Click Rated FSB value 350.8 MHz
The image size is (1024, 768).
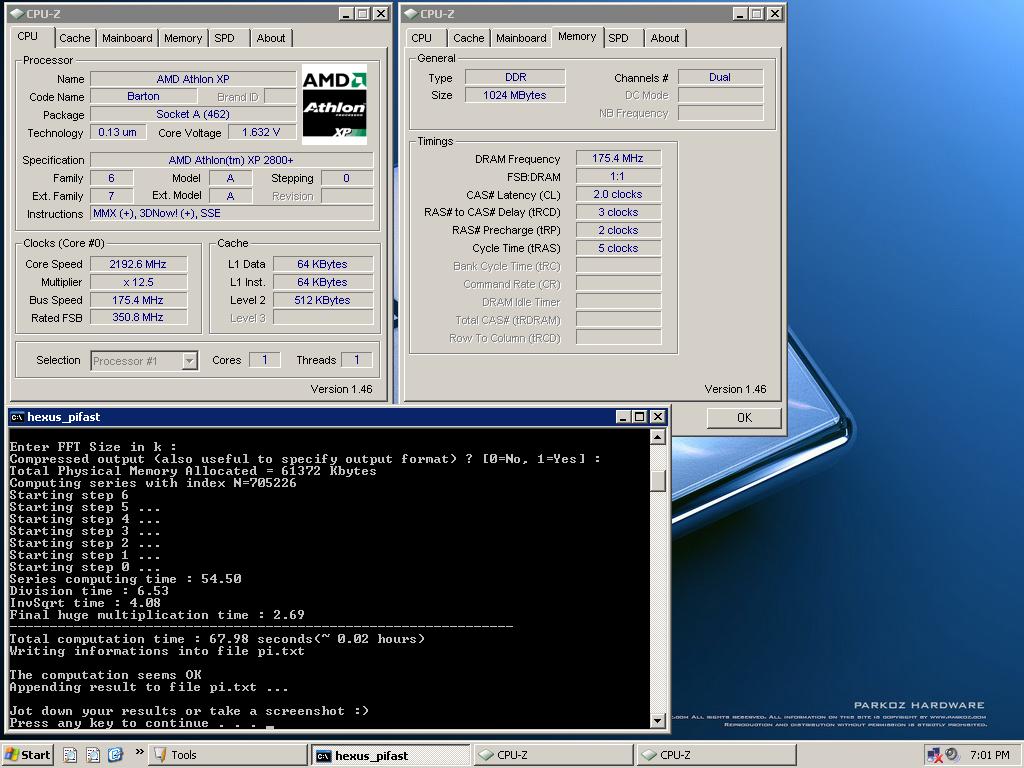pyautogui.click(x=138, y=317)
